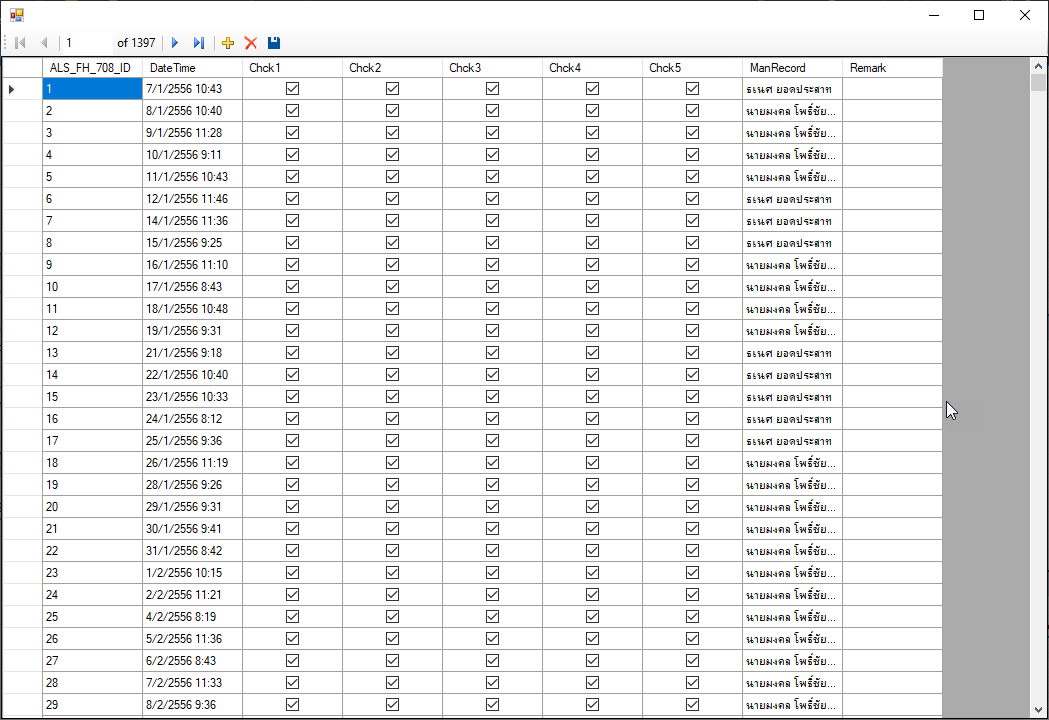Image resolution: width=1049 pixels, height=720 pixels.
Task: Sort by ALS_FH_708_ID column header
Action: point(92,68)
